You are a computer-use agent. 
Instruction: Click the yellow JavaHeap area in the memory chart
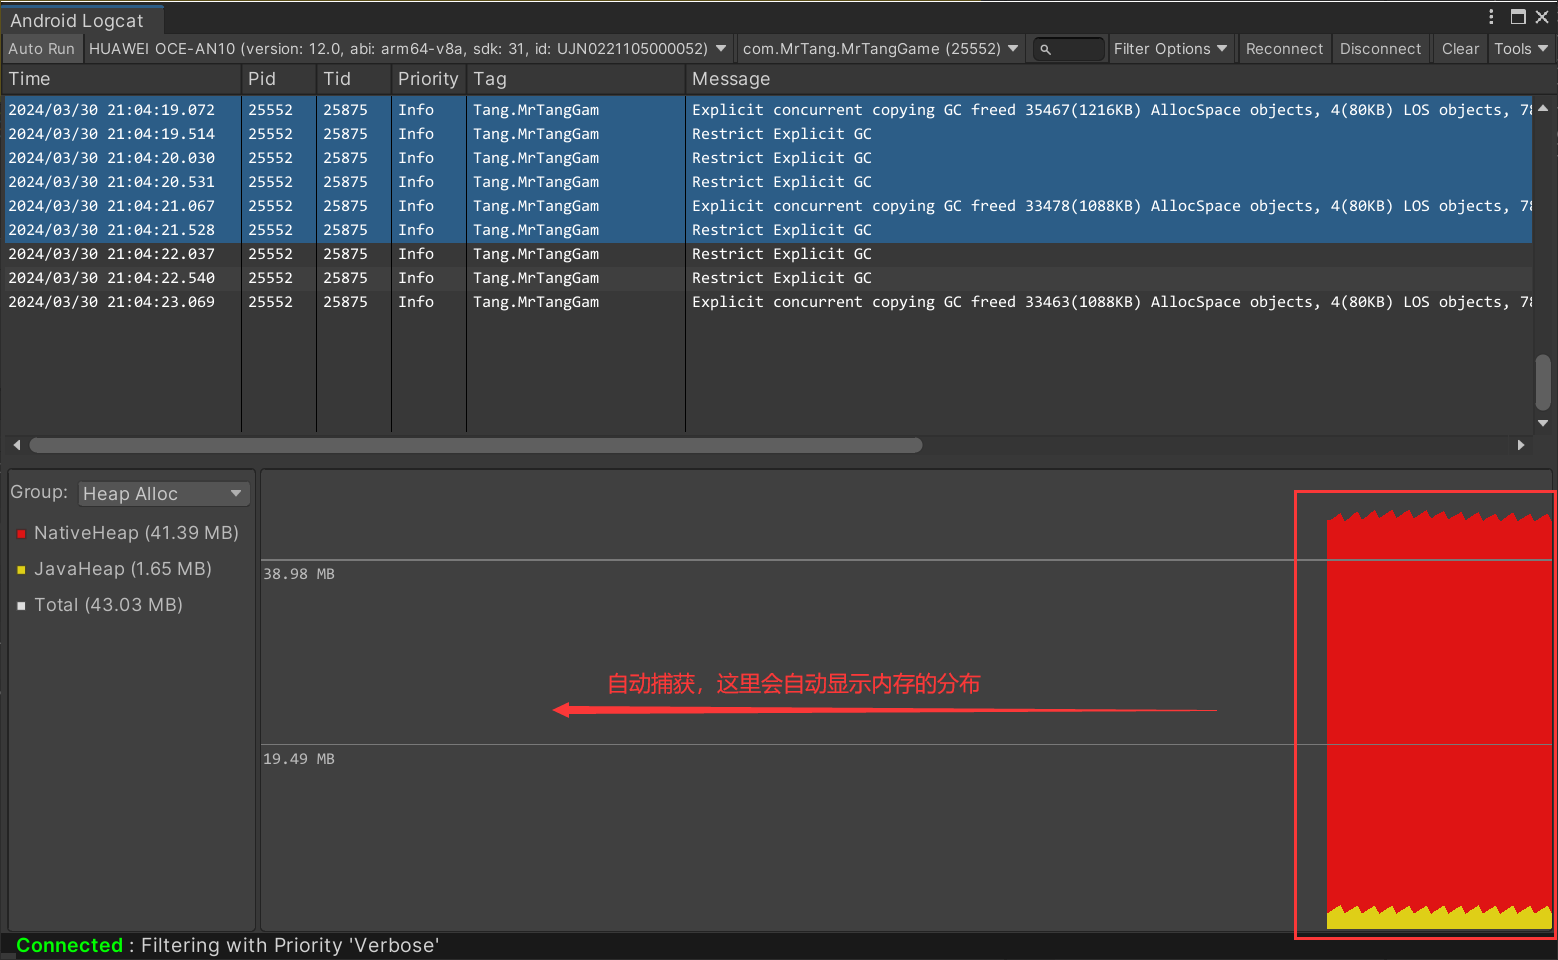coord(1438,920)
